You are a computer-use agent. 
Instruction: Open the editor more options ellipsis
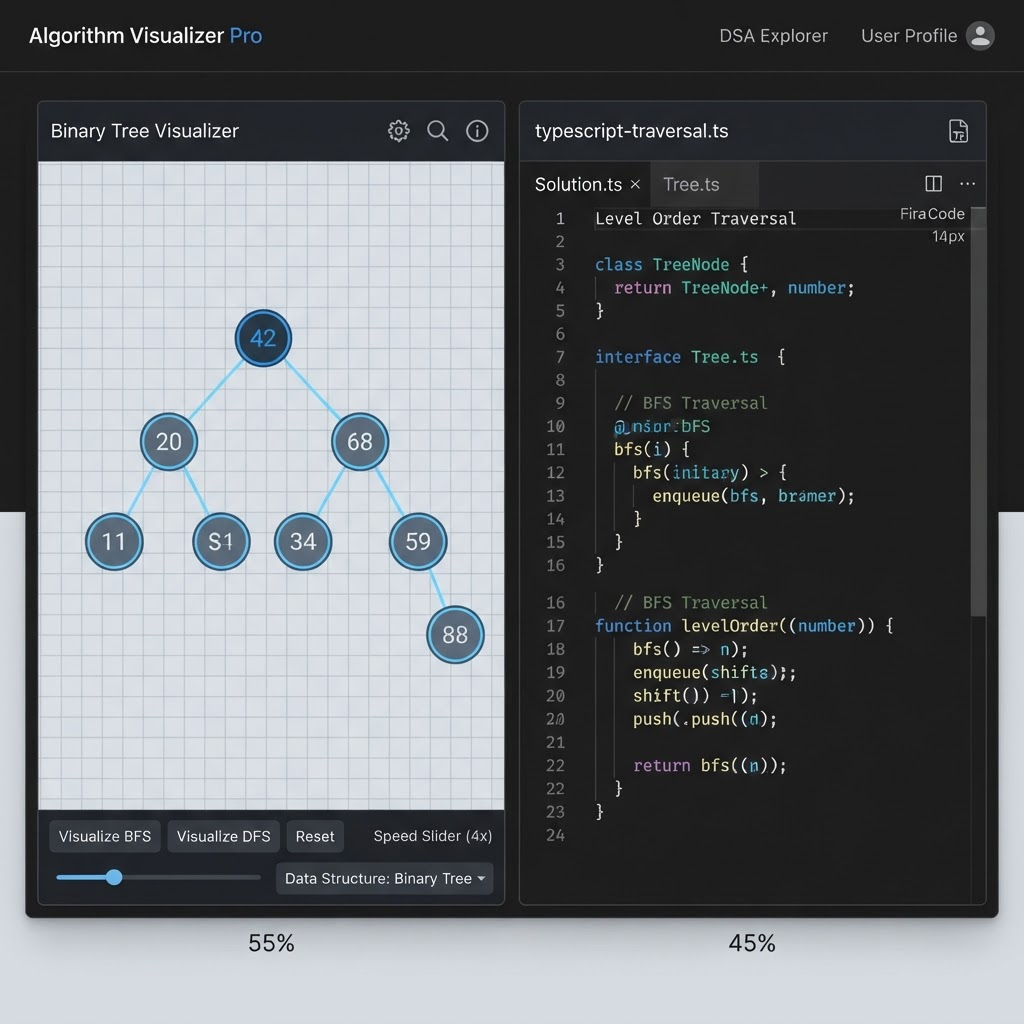pos(967,184)
